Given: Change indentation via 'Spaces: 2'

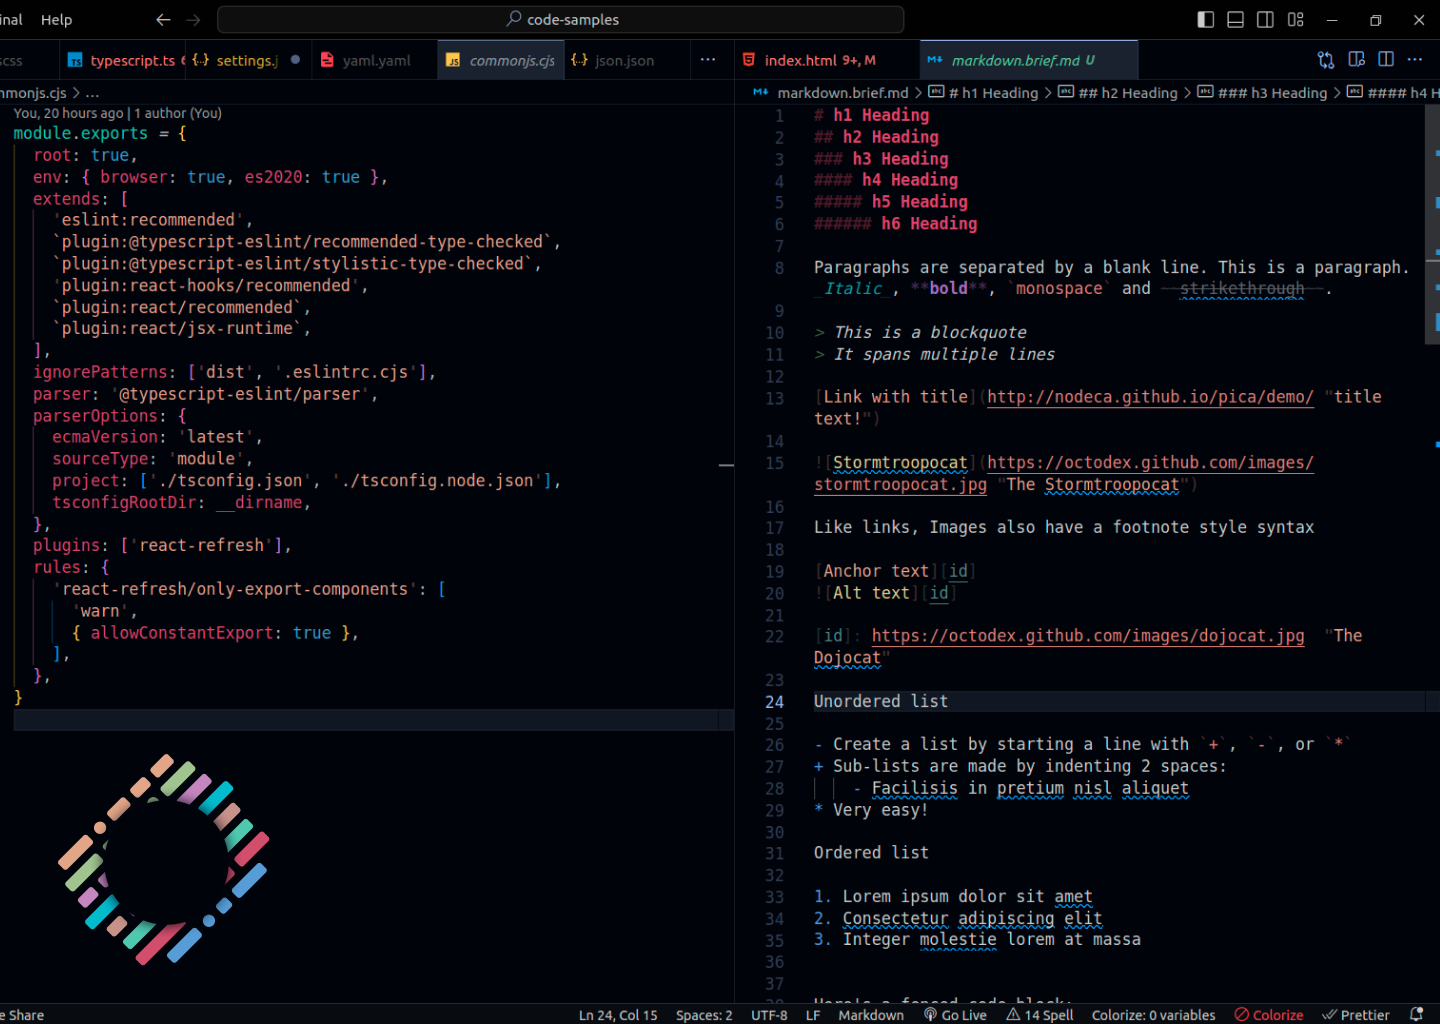Looking at the screenshot, I should tap(704, 1015).
